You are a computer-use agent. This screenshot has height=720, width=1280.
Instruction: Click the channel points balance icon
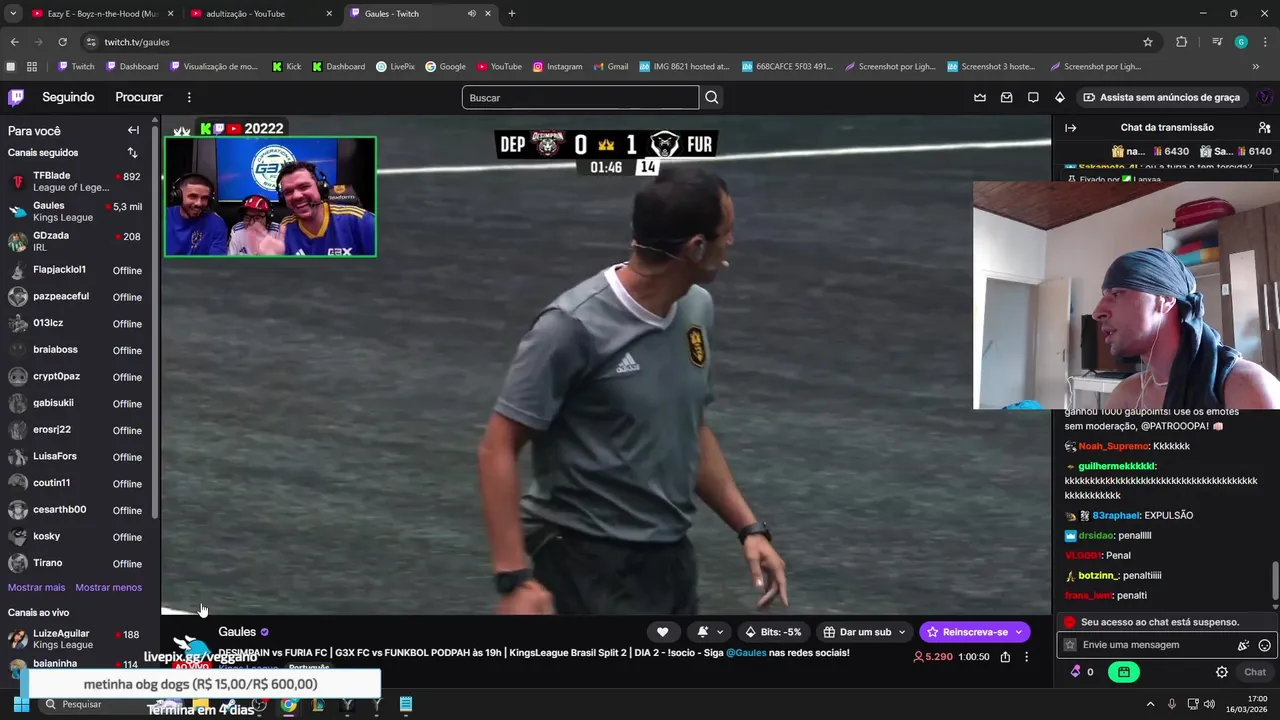tap(1076, 672)
